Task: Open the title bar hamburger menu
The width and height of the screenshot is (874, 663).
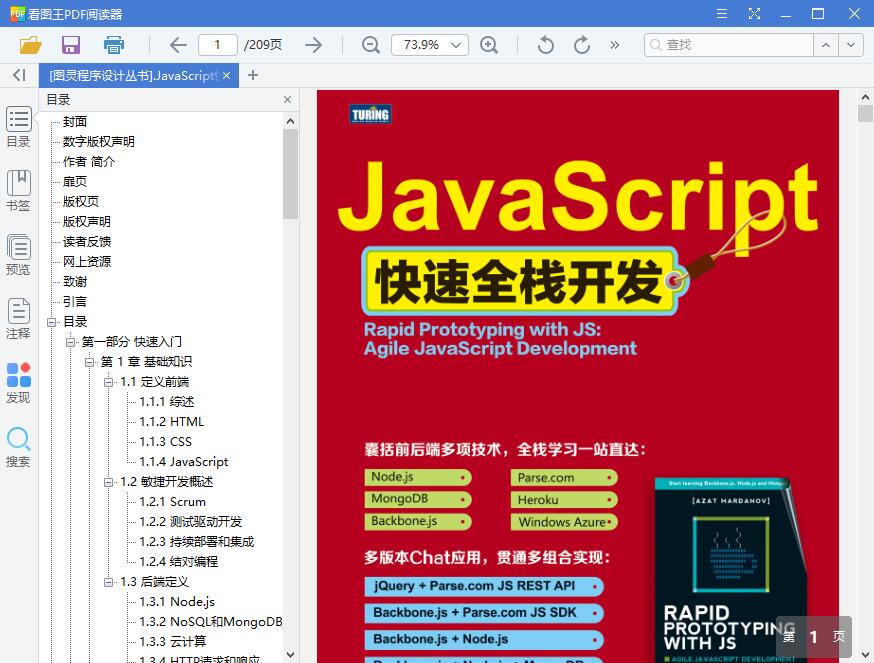Action: (x=722, y=13)
